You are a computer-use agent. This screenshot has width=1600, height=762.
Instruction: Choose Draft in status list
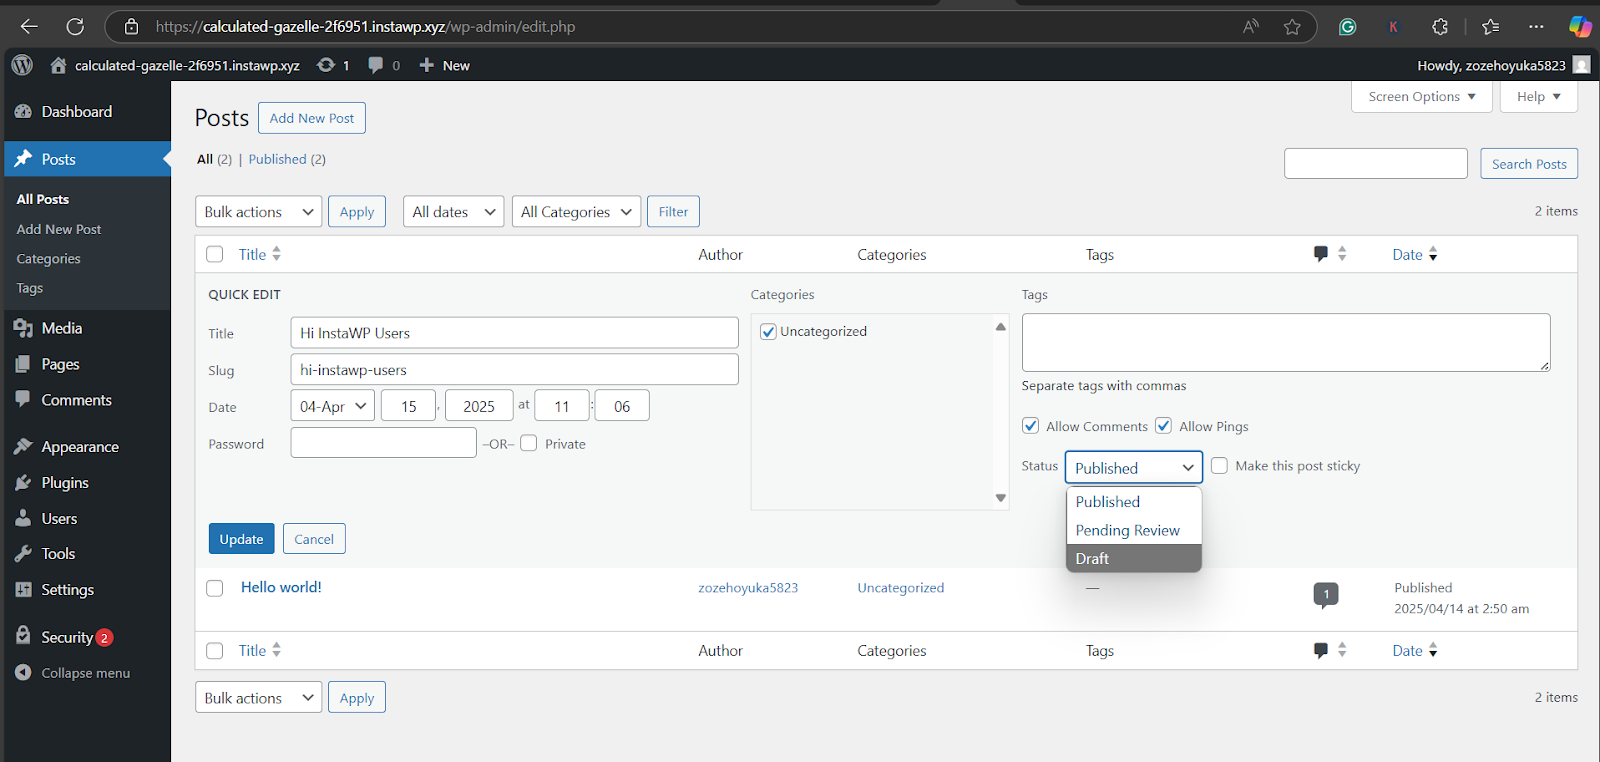pos(1134,558)
